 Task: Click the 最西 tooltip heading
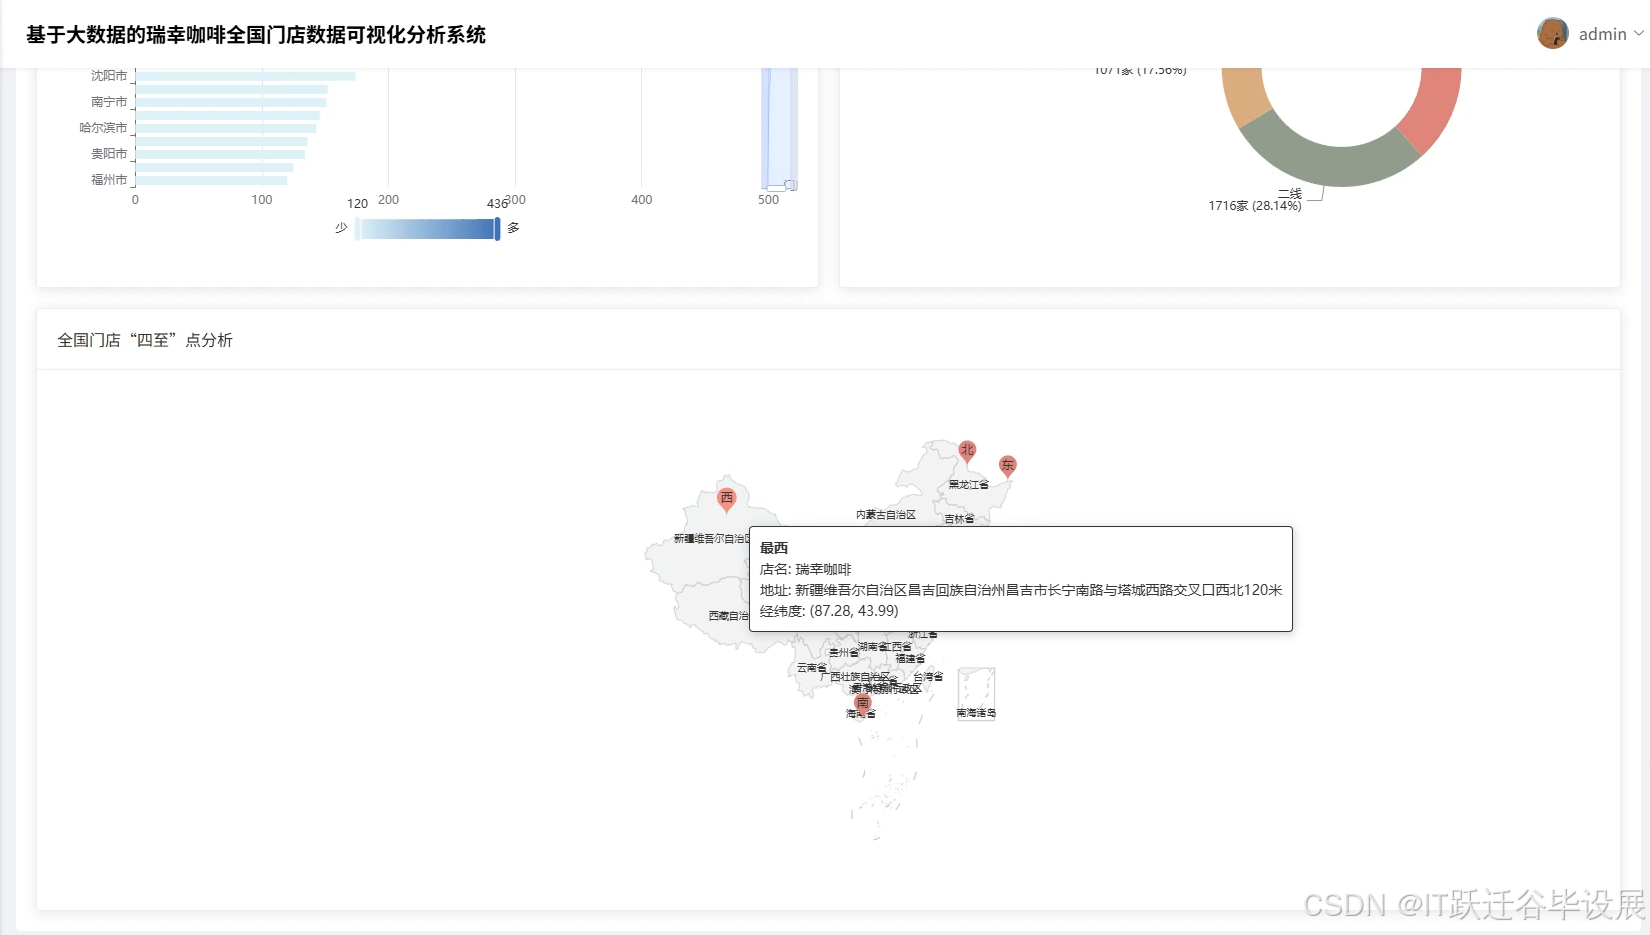click(x=774, y=548)
